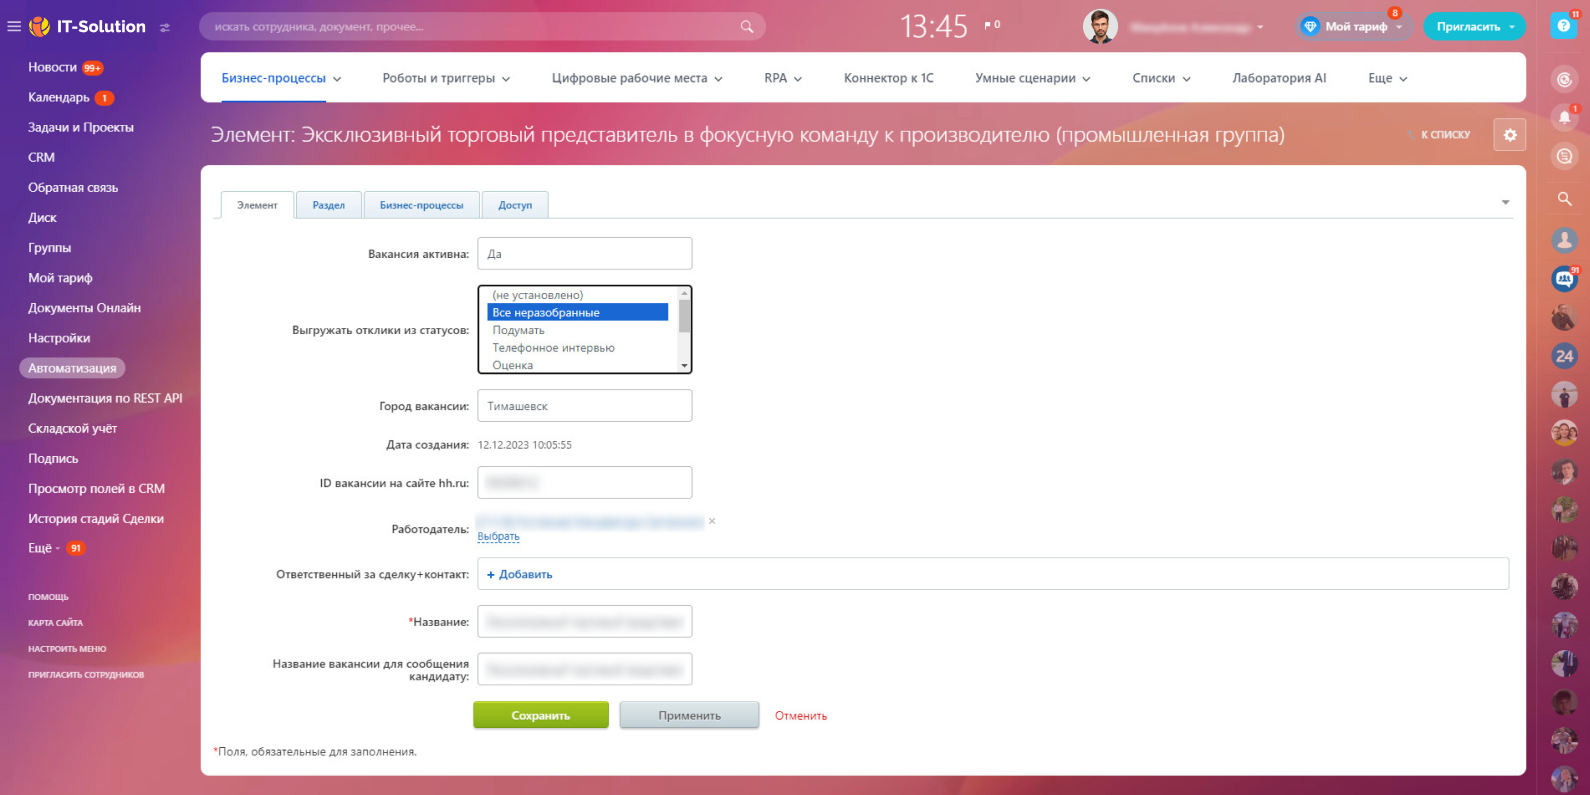The height and width of the screenshot is (795, 1590).
Task: Open Диск in the left sidebar
Action: tap(42, 217)
